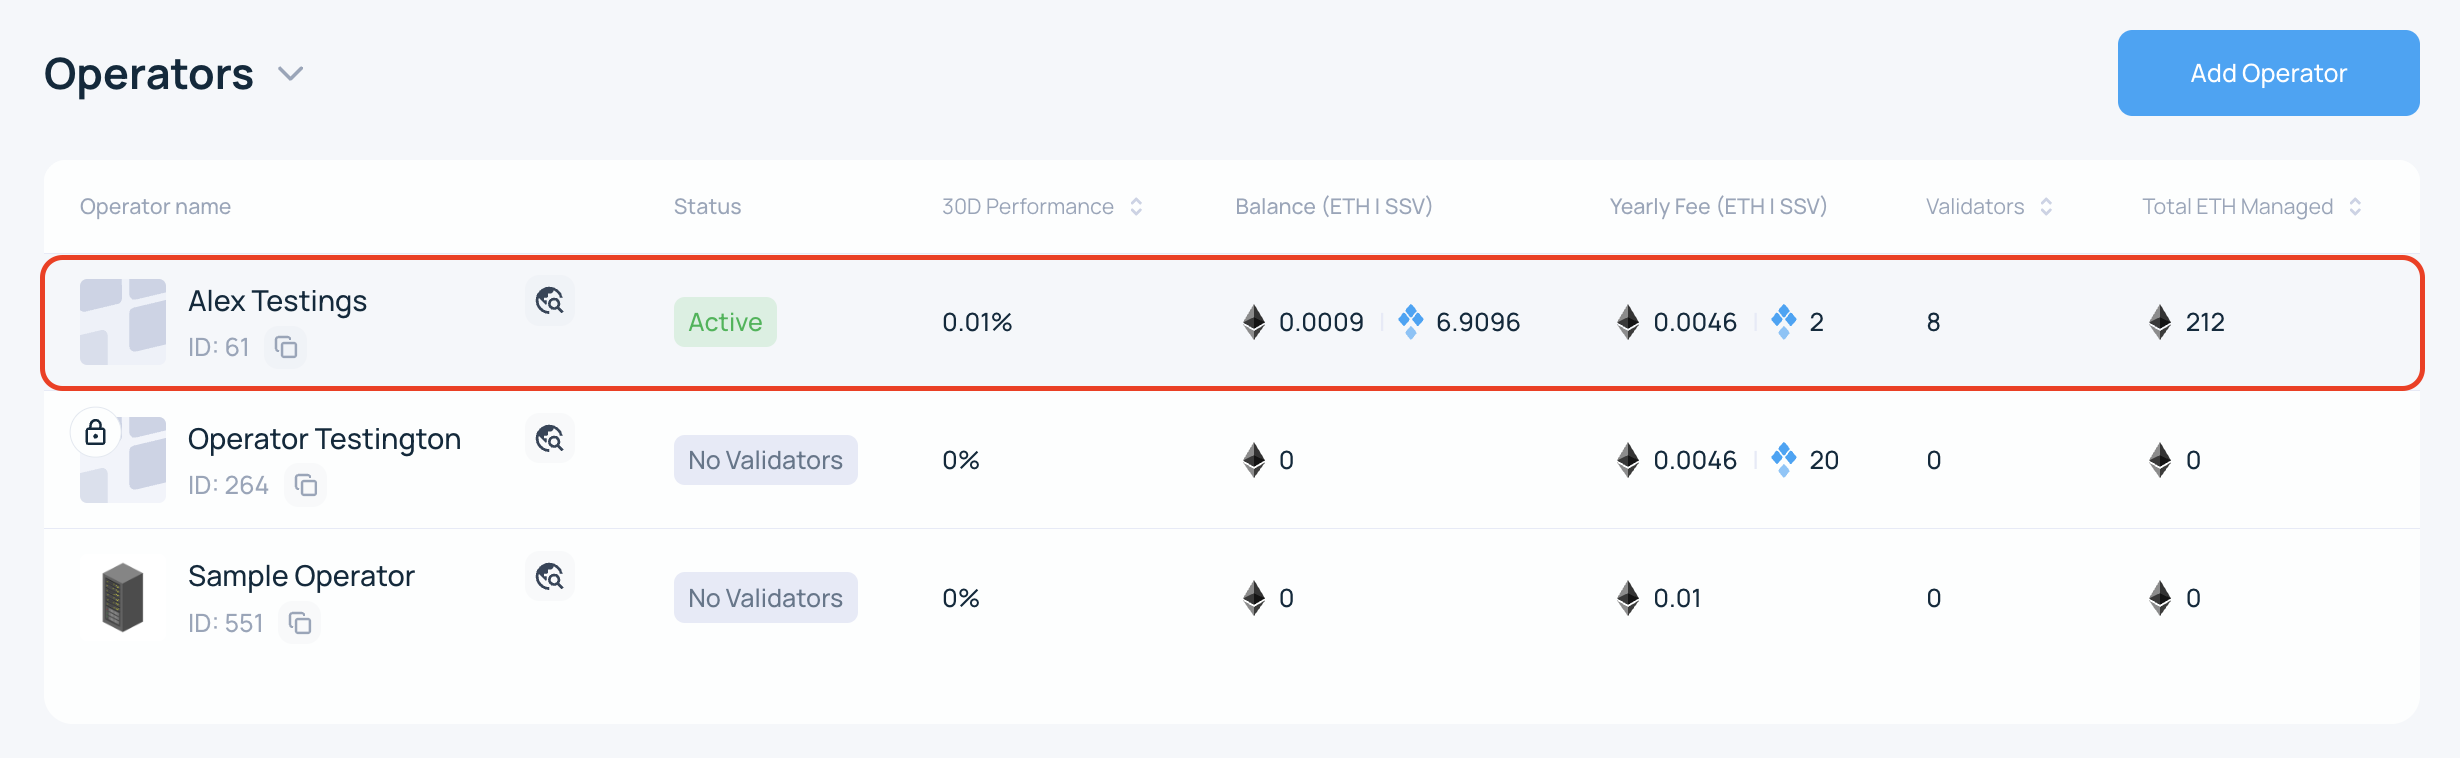2460x758 pixels.
Task: Click Operator Testington's No Validators badge
Action: coord(765,460)
